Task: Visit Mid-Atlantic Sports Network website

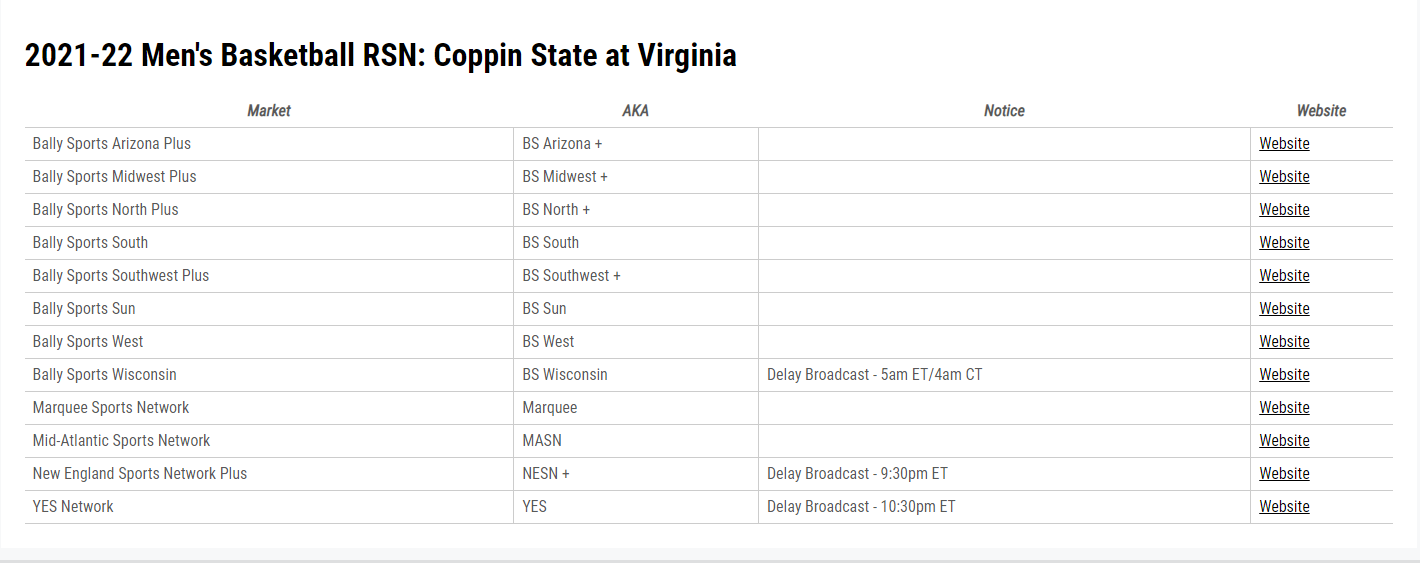Action: point(1284,440)
